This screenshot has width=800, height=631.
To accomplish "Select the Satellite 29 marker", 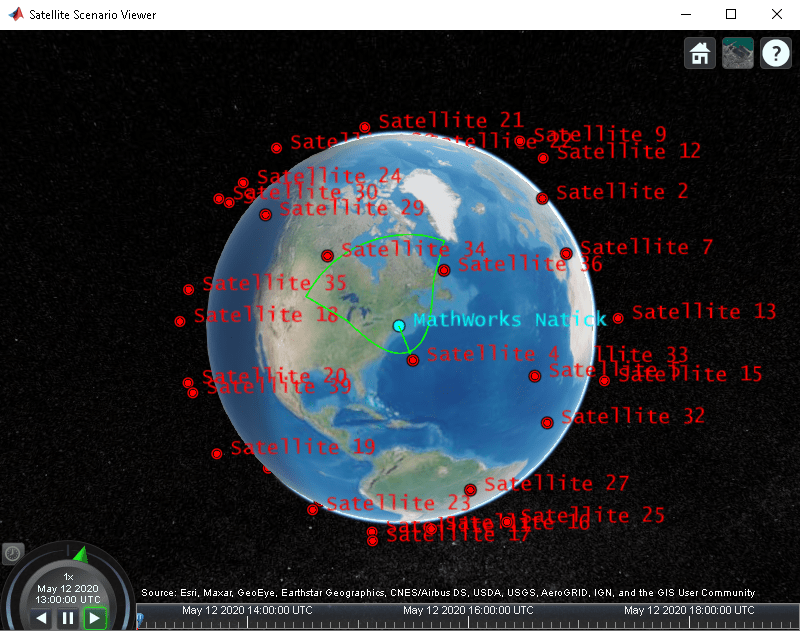I will point(265,215).
